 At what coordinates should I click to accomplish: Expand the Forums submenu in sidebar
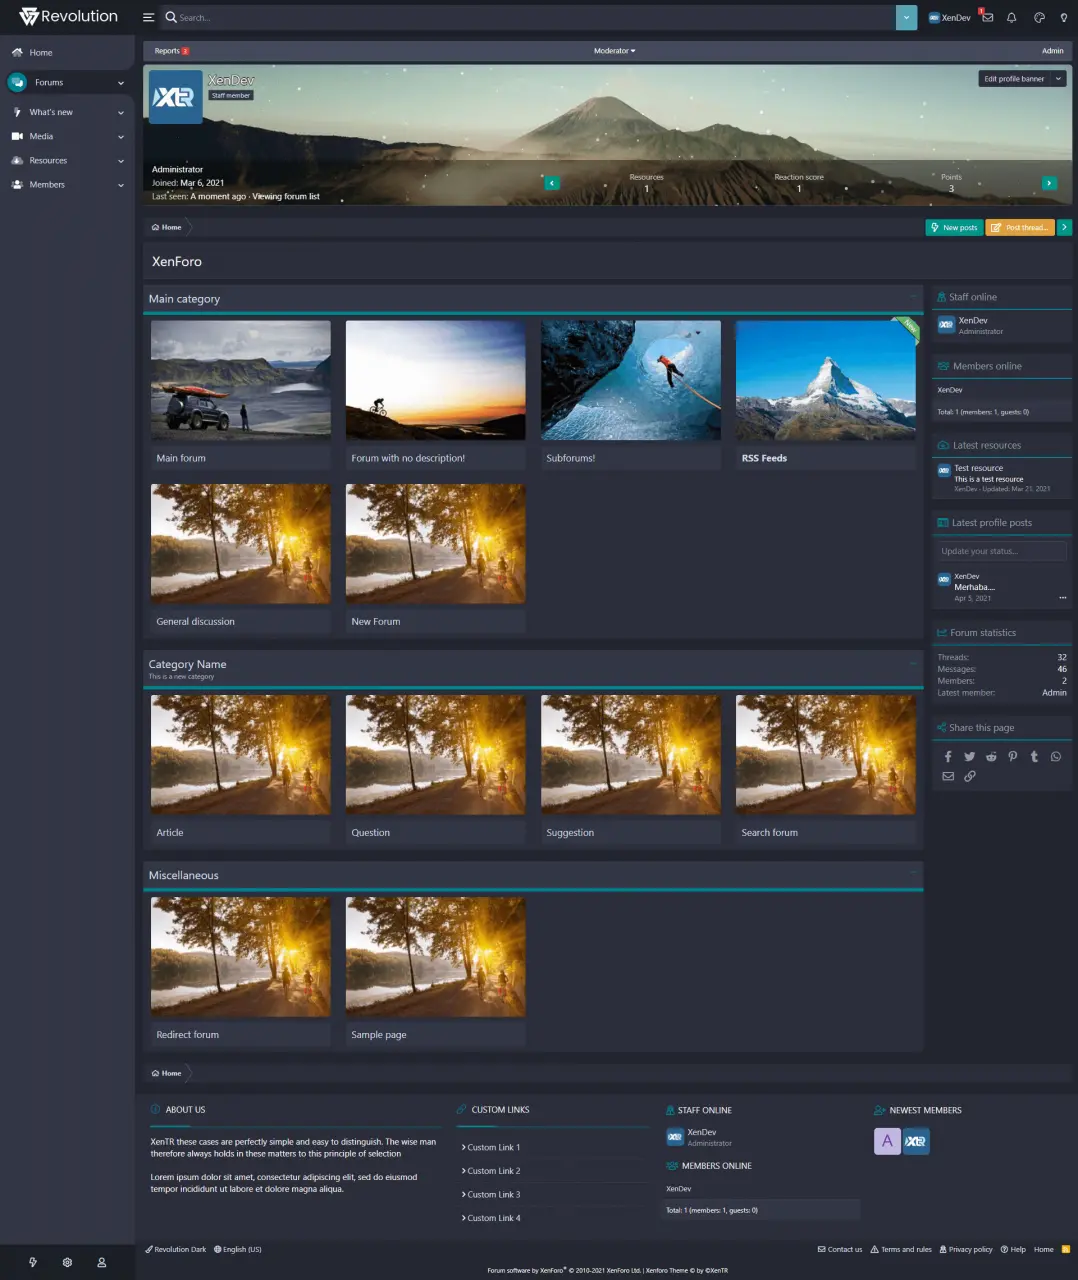(121, 83)
